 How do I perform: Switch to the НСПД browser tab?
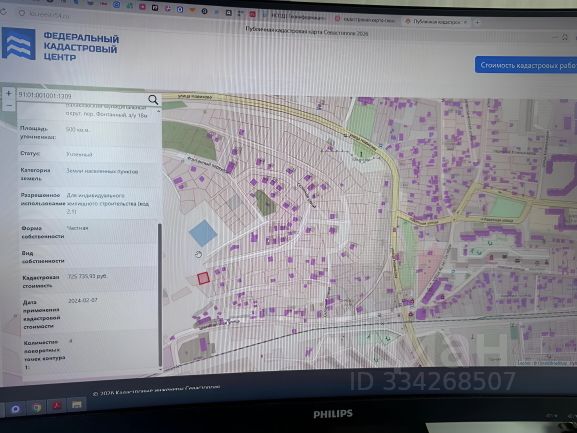pos(294,16)
